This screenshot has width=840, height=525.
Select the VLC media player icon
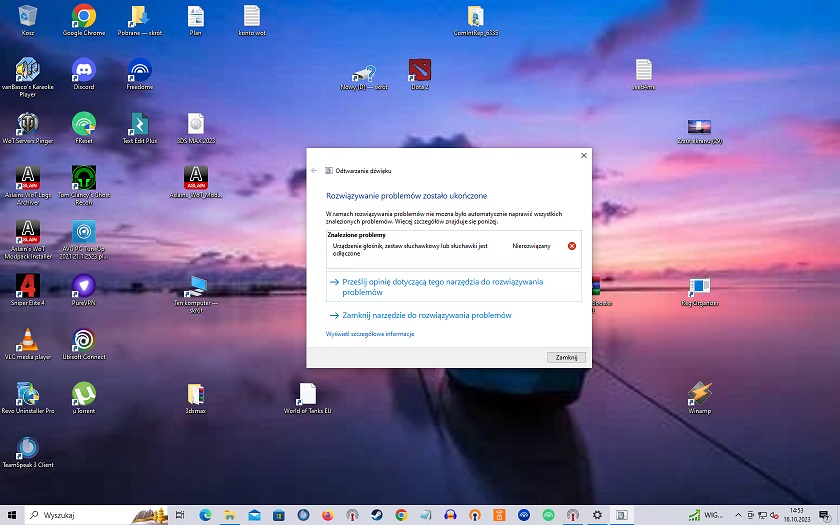tap(28, 339)
